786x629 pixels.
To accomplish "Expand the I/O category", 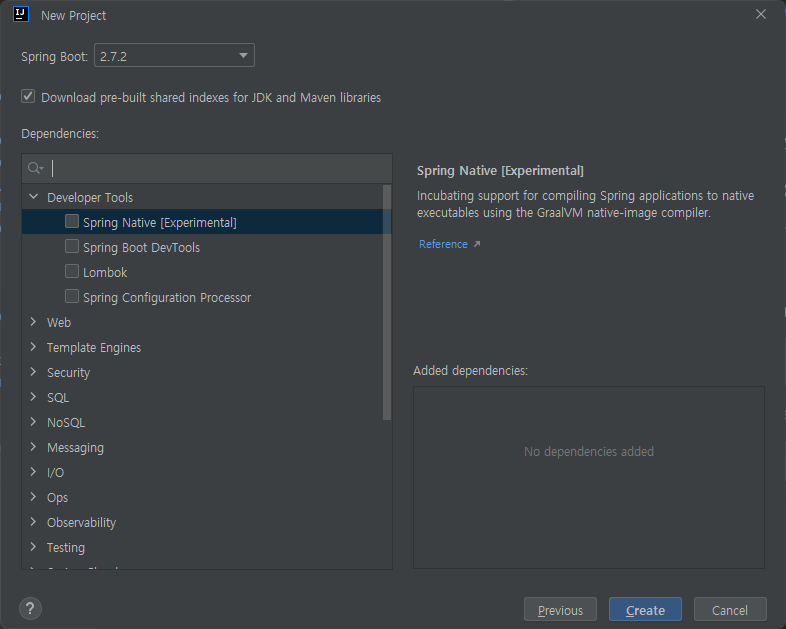I will click(x=34, y=472).
